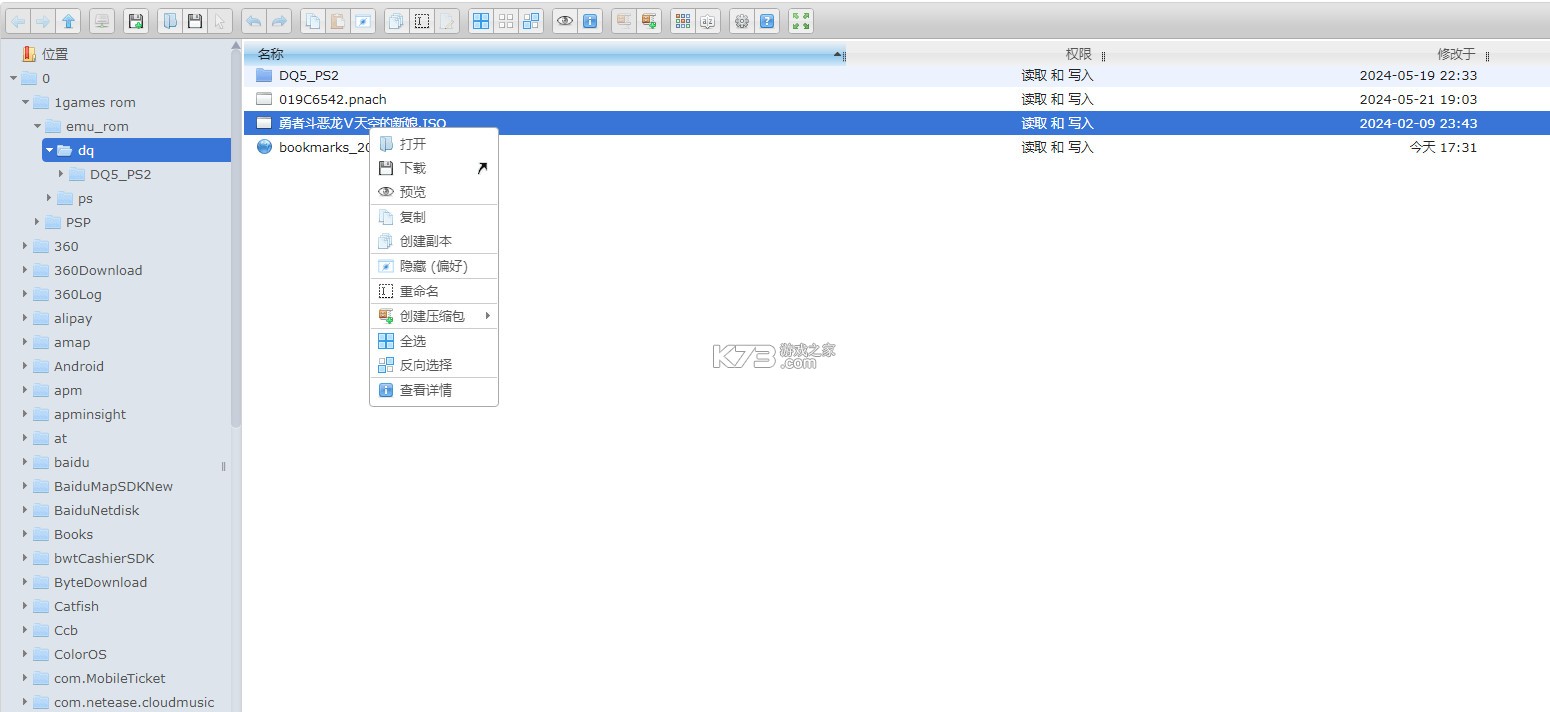Click the file upload icon in the toolbar
The width and height of the screenshot is (1550, 712).
click(x=135, y=20)
